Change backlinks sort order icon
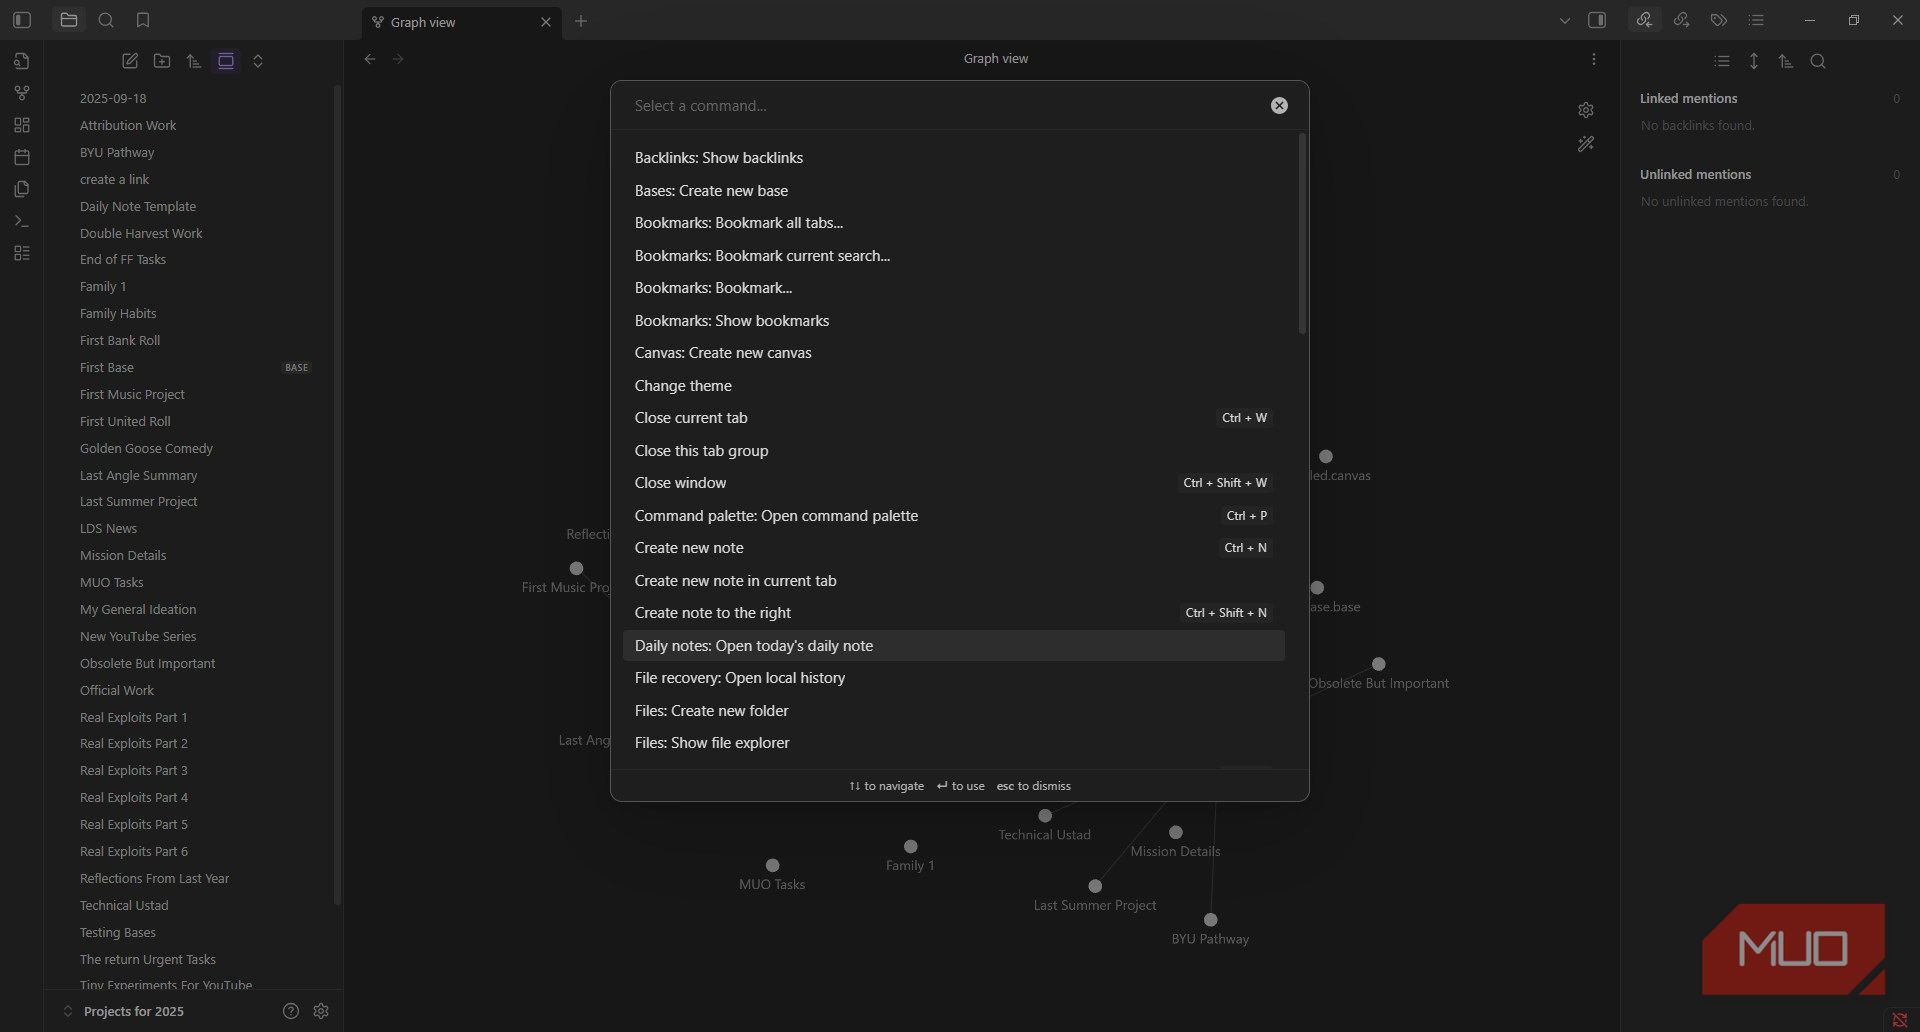 point(1786,61)
